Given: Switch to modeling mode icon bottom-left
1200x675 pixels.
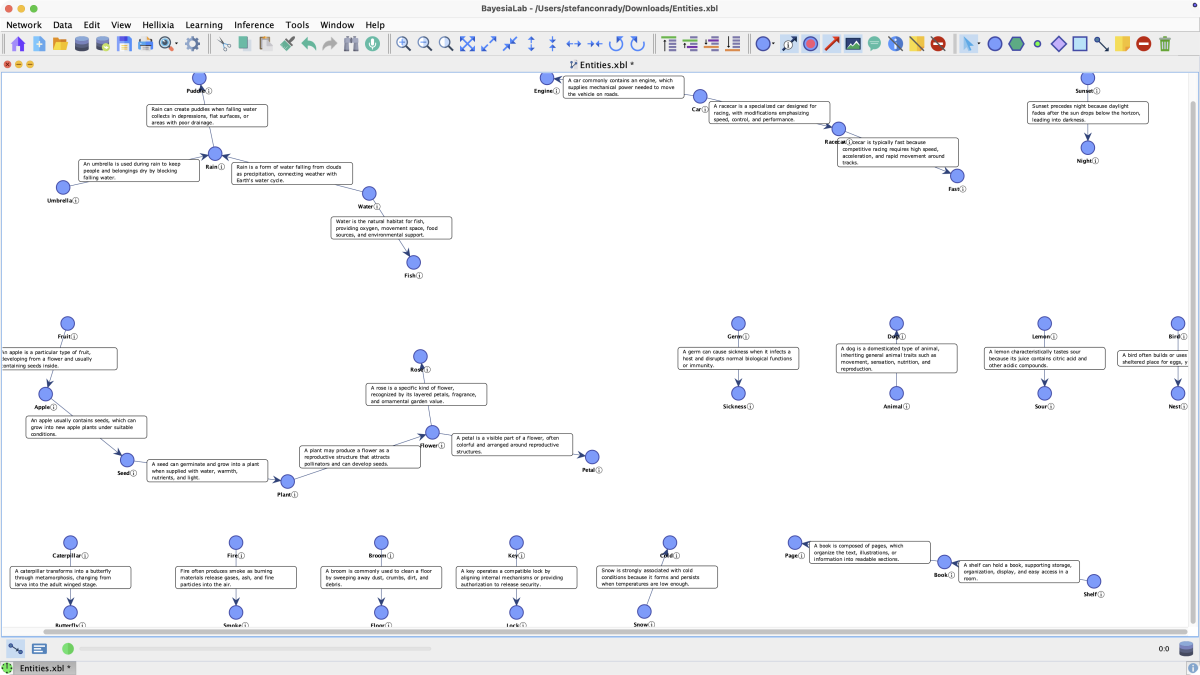Looking at the screenshot, I should [x=16, y=648].
